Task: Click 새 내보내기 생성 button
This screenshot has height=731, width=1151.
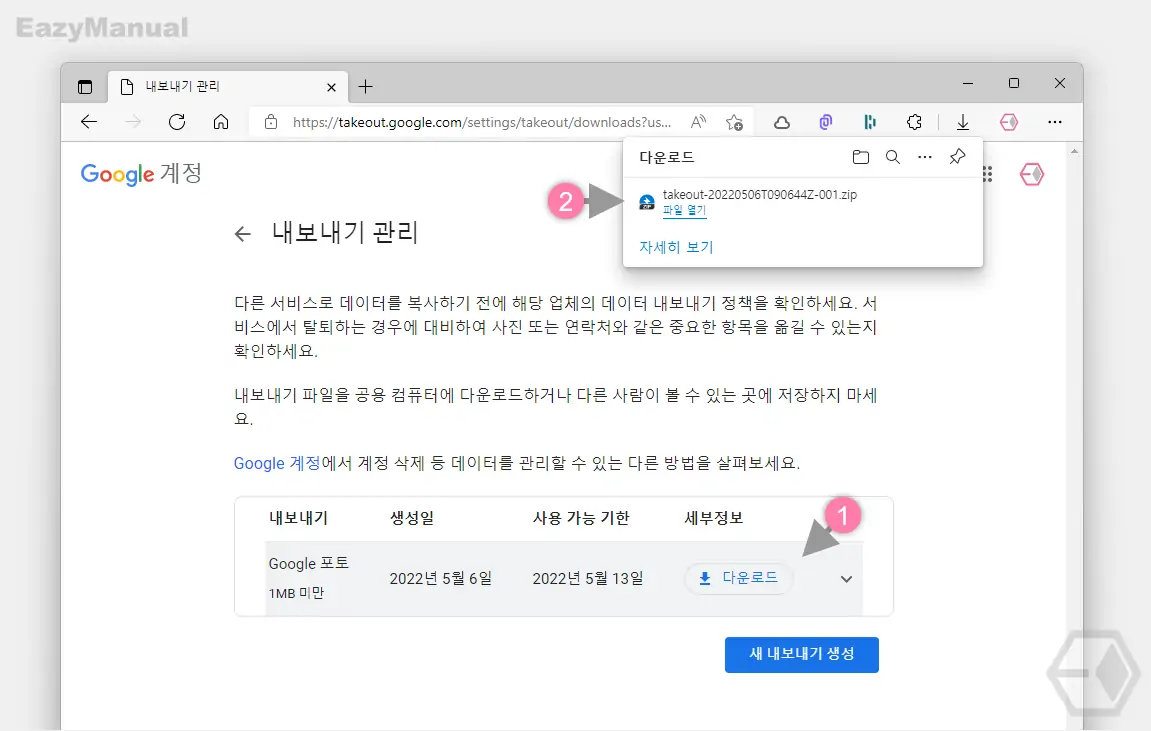Action: pyautogui.click(x=802, y=655)
